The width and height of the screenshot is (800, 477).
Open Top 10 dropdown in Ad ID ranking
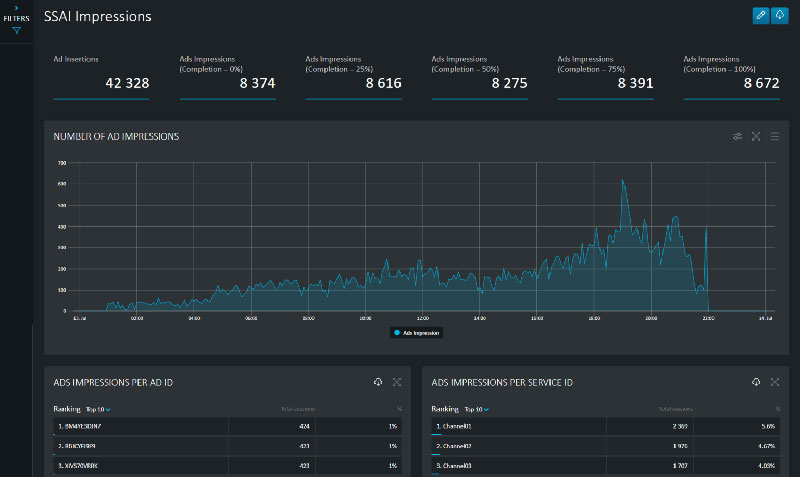click(x=98, y=409)
